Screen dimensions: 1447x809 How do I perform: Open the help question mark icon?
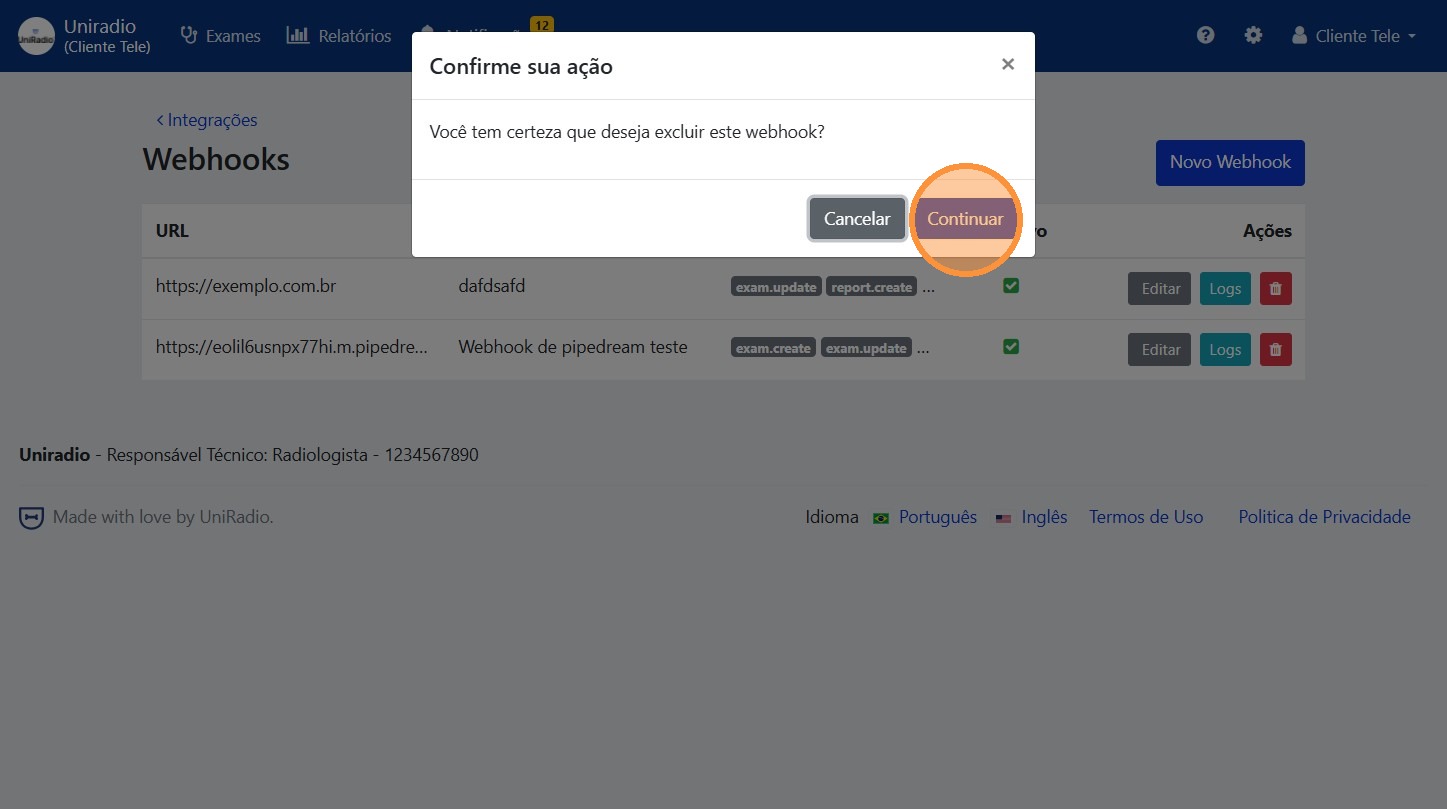tap(1204, 35)
